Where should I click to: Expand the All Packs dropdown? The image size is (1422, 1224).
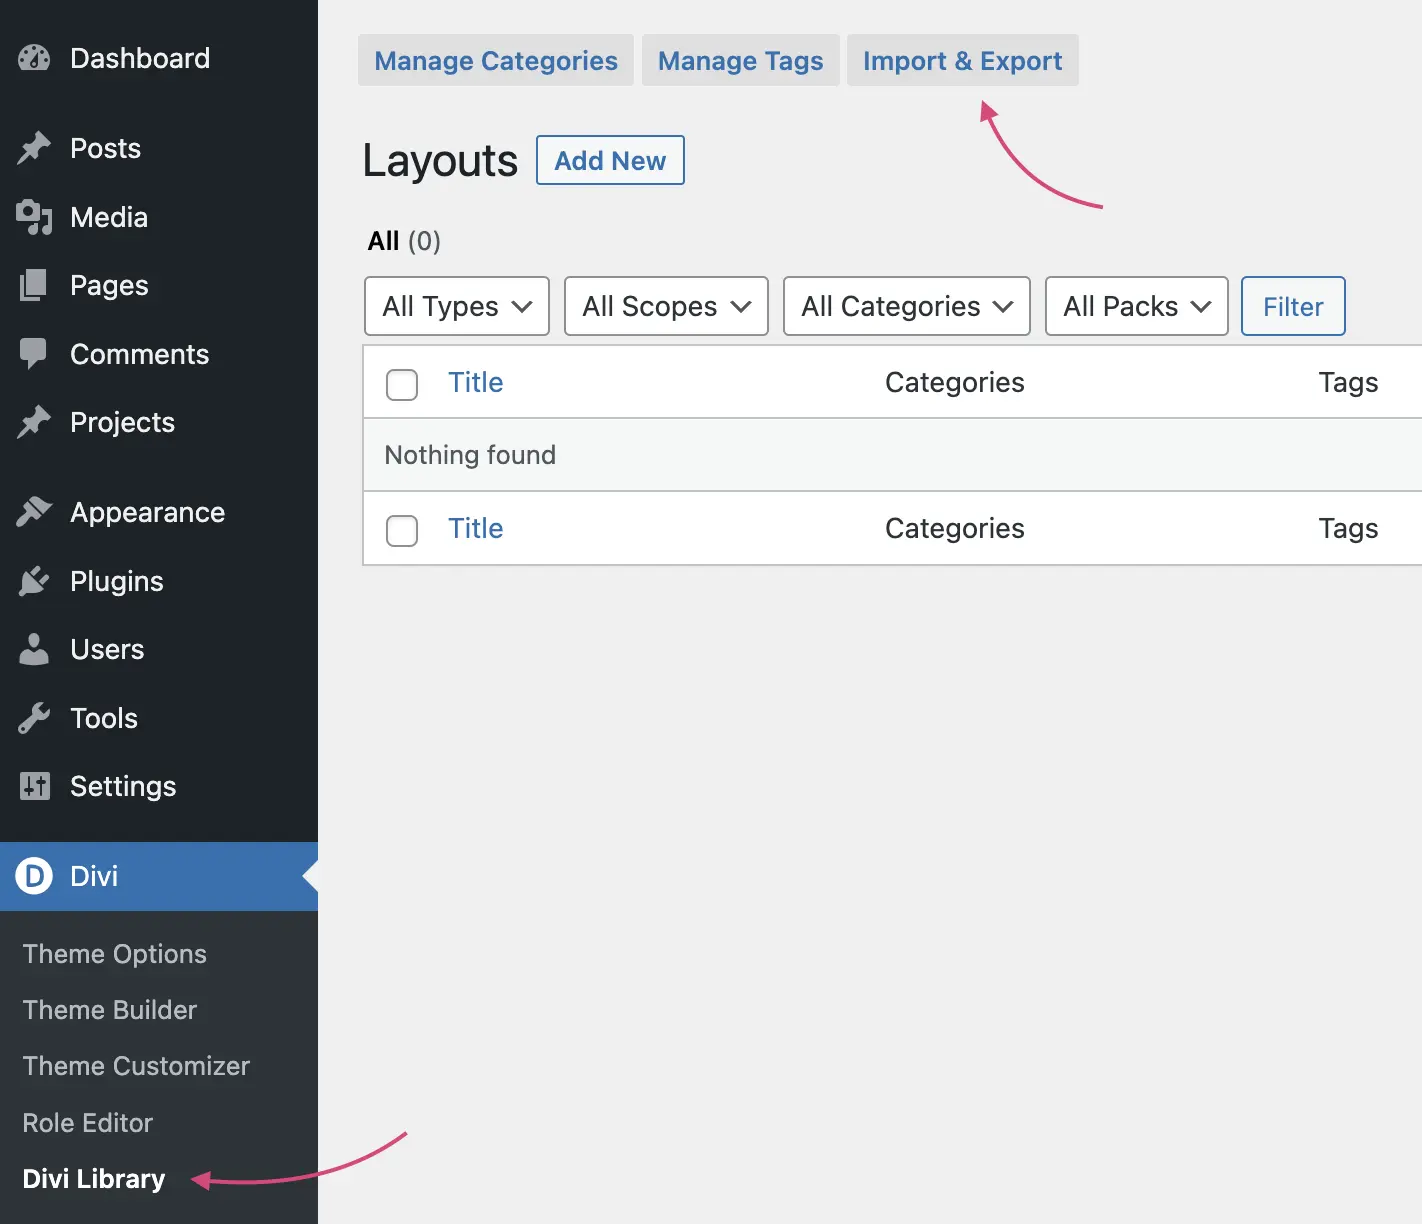[x=1137, y=306]
